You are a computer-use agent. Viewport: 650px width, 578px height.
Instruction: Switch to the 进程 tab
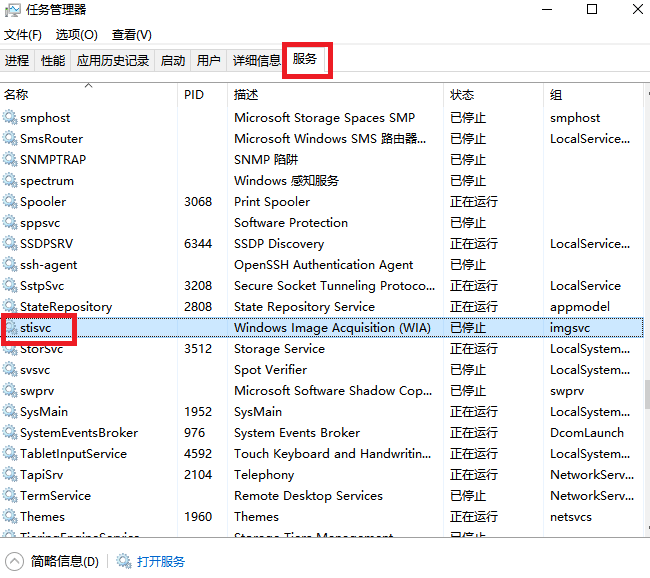pyautogui.click(x=17, y=61)
